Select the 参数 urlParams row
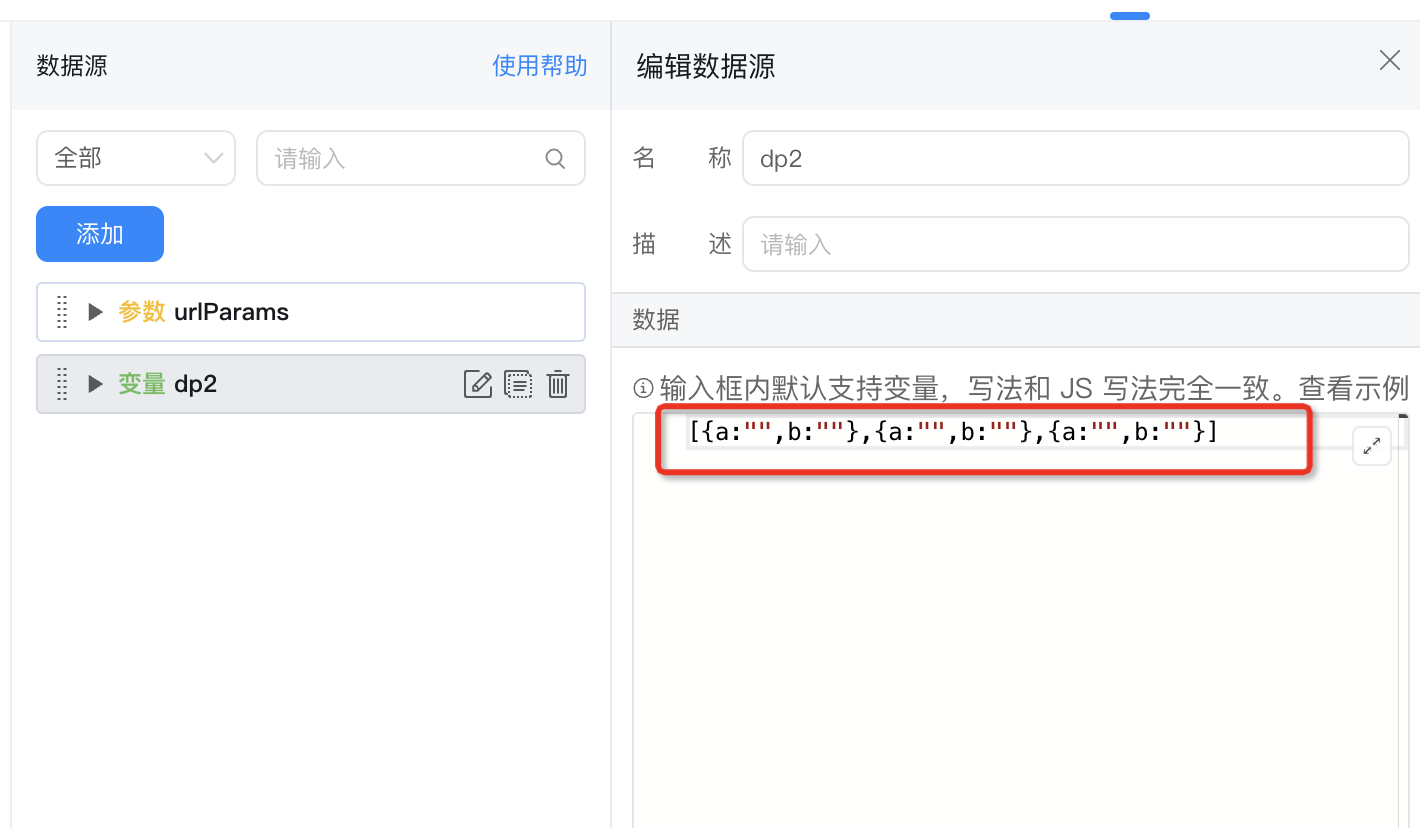Image resolution: width=1420 pixels, height=828 pixels. tap(311, 312)
